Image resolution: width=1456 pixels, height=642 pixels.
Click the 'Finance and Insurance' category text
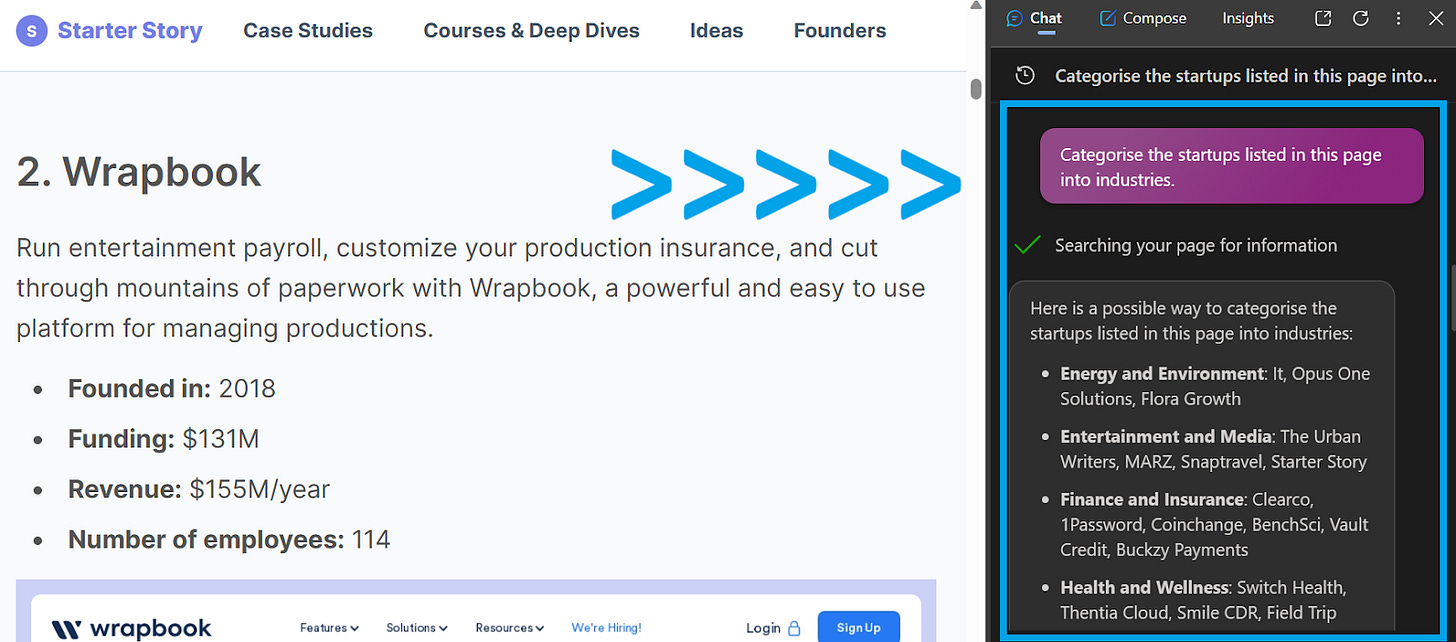point(1152,499)
